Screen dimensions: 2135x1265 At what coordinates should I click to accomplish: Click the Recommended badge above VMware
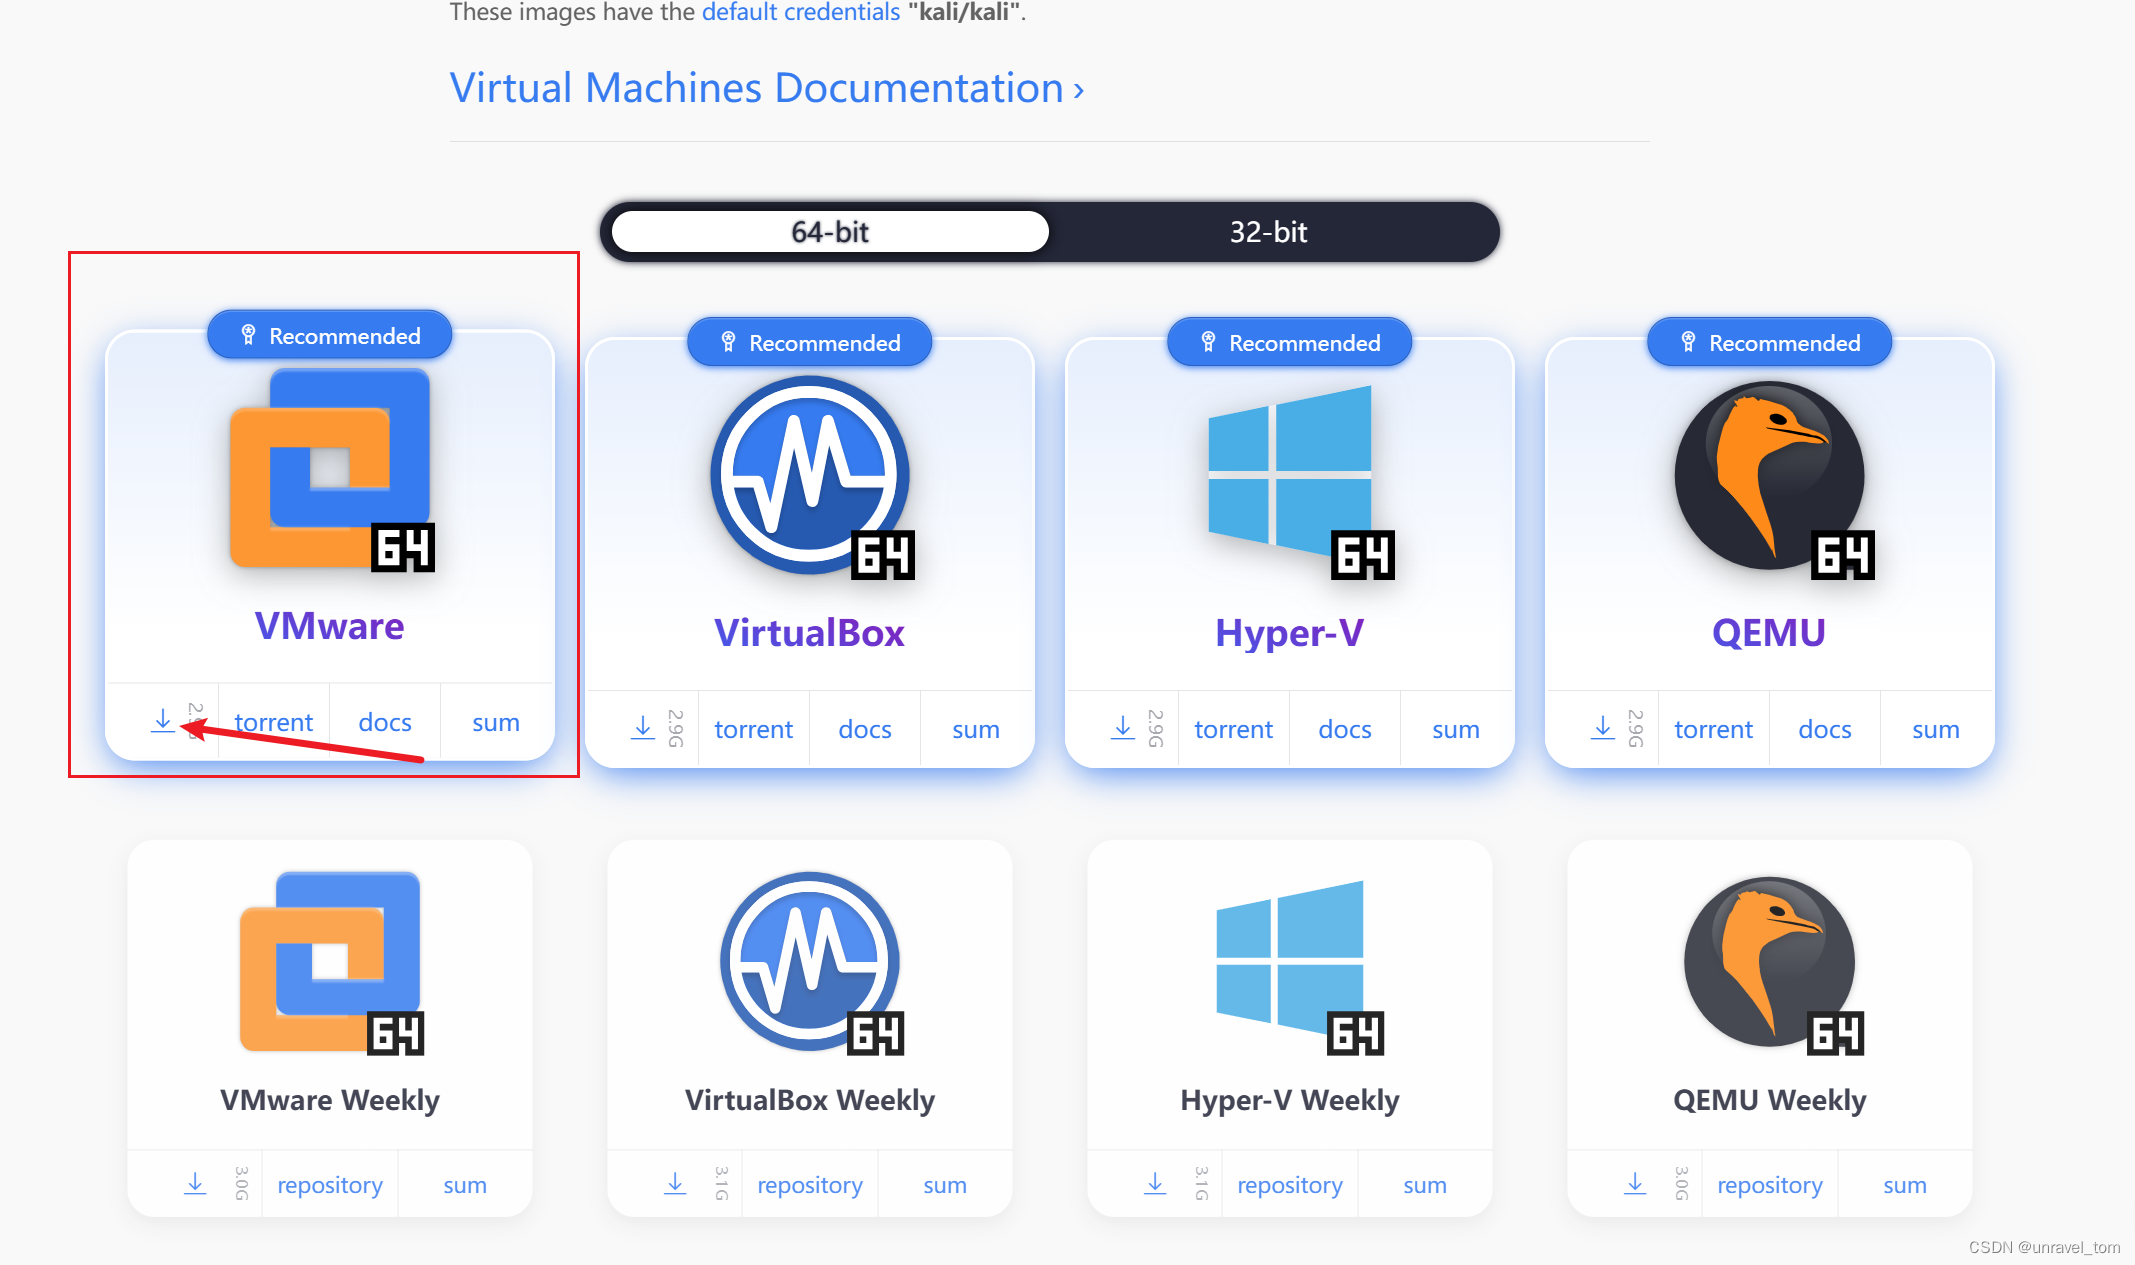330,336
